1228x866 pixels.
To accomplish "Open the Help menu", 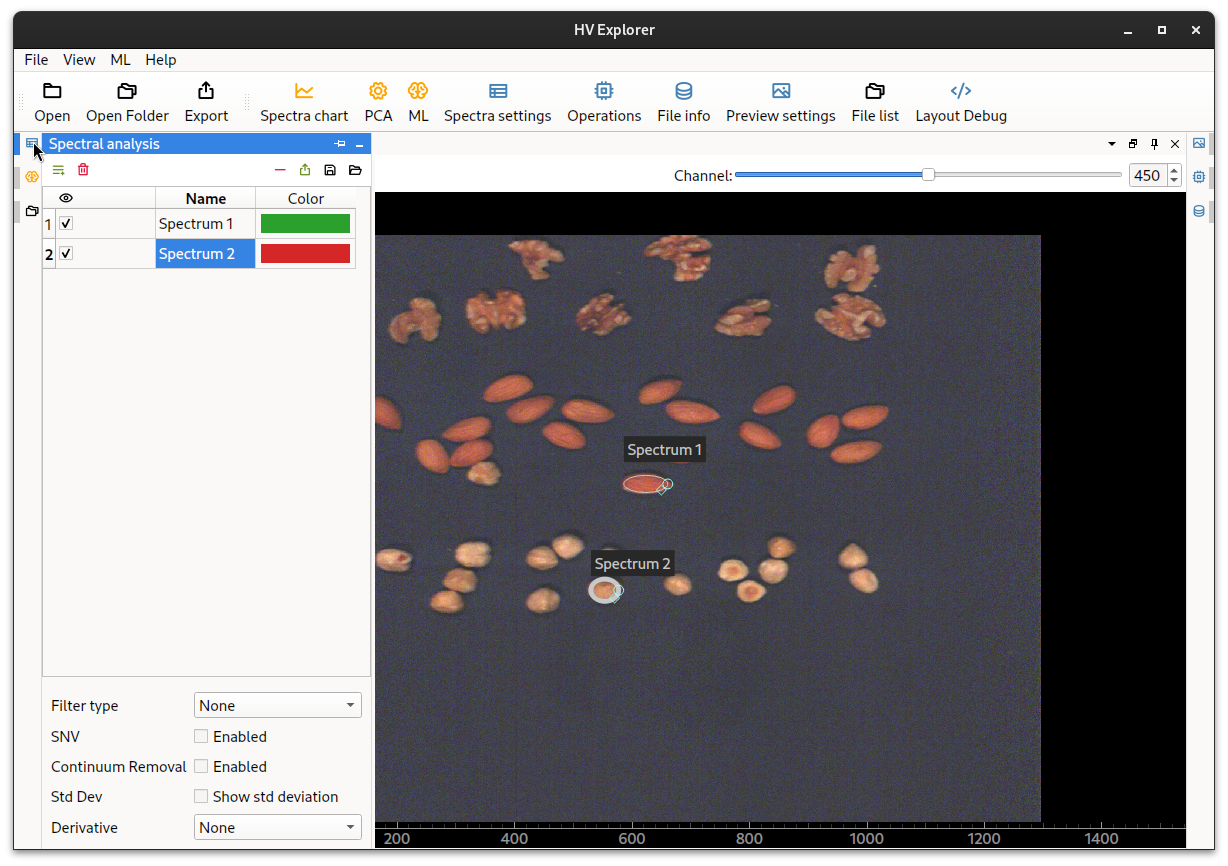I will [160, 60].
